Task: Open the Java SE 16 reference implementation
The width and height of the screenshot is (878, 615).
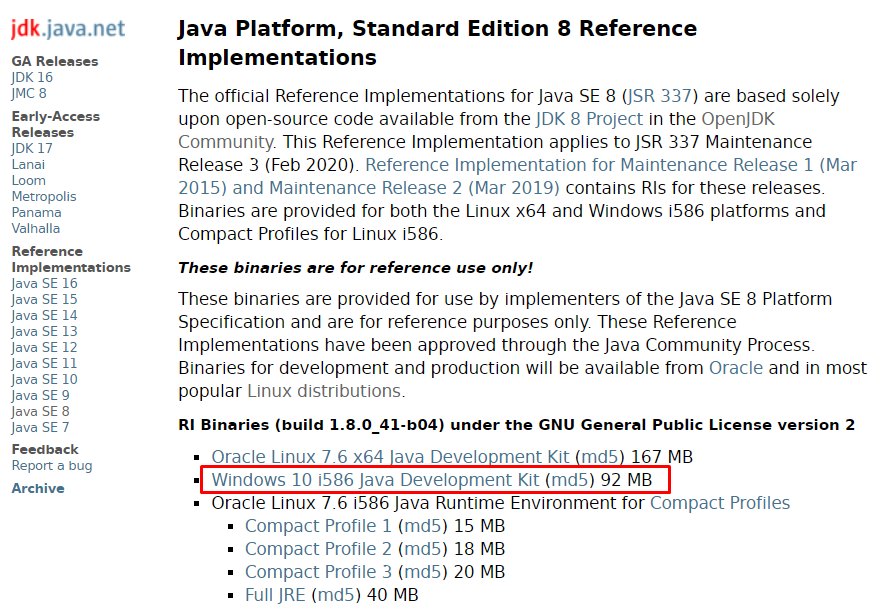Action: (44, 284)
